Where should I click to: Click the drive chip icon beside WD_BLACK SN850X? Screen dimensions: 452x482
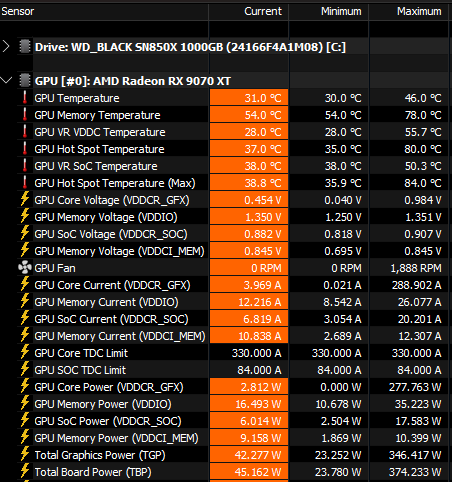25,46
